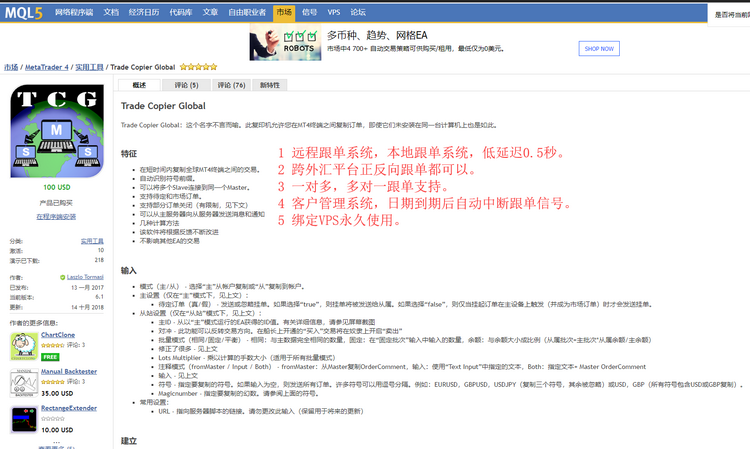Go to 市场 breadcrumb link
This screenshot has width=750, height=449.
[11, 67]
